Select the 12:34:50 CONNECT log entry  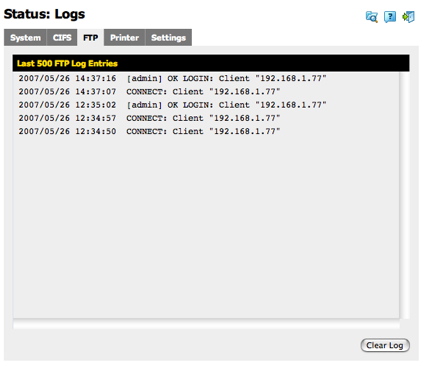(149, 131)
